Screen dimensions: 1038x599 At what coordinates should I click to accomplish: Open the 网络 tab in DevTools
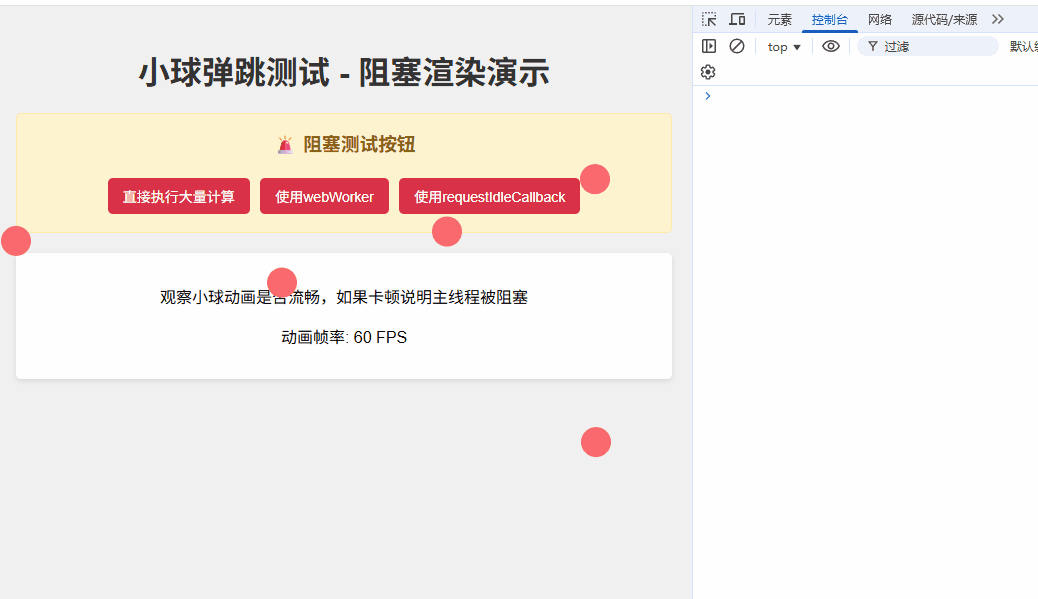[x=880, y=19]
